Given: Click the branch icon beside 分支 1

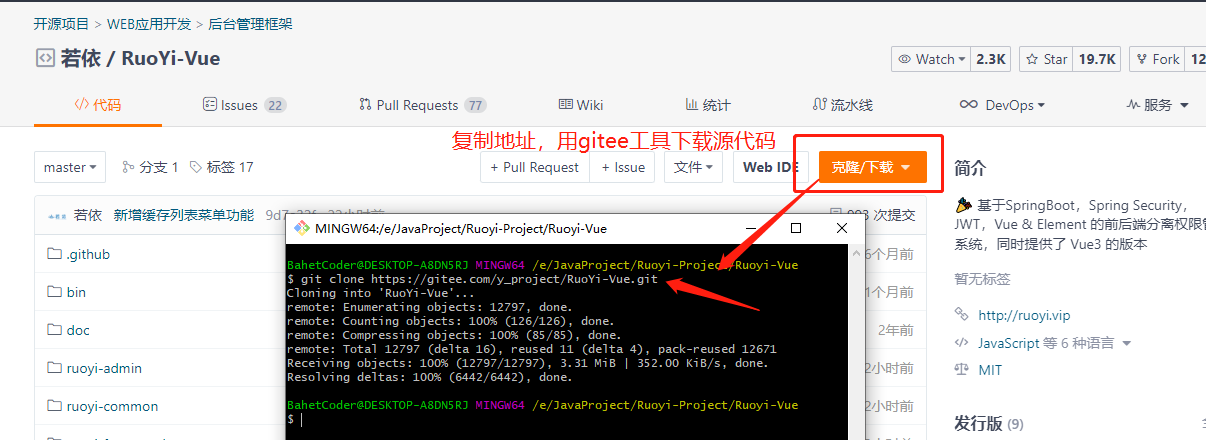Looking at the screenshot, I should pyautogui.click(x=128, y=167).
